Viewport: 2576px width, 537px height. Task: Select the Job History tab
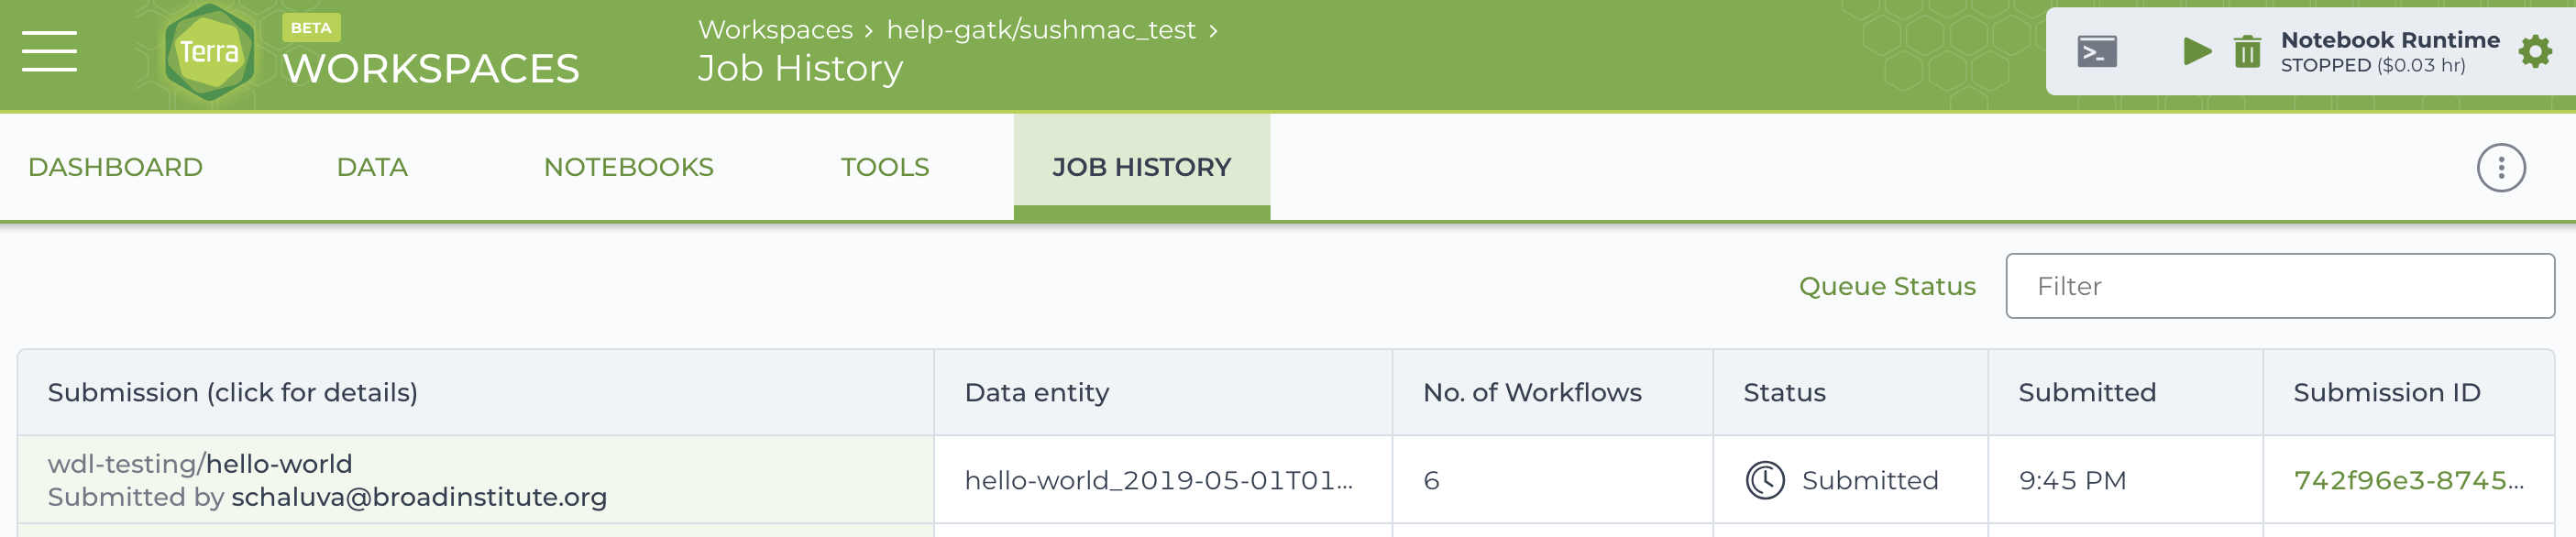[x=1141, y=167]
